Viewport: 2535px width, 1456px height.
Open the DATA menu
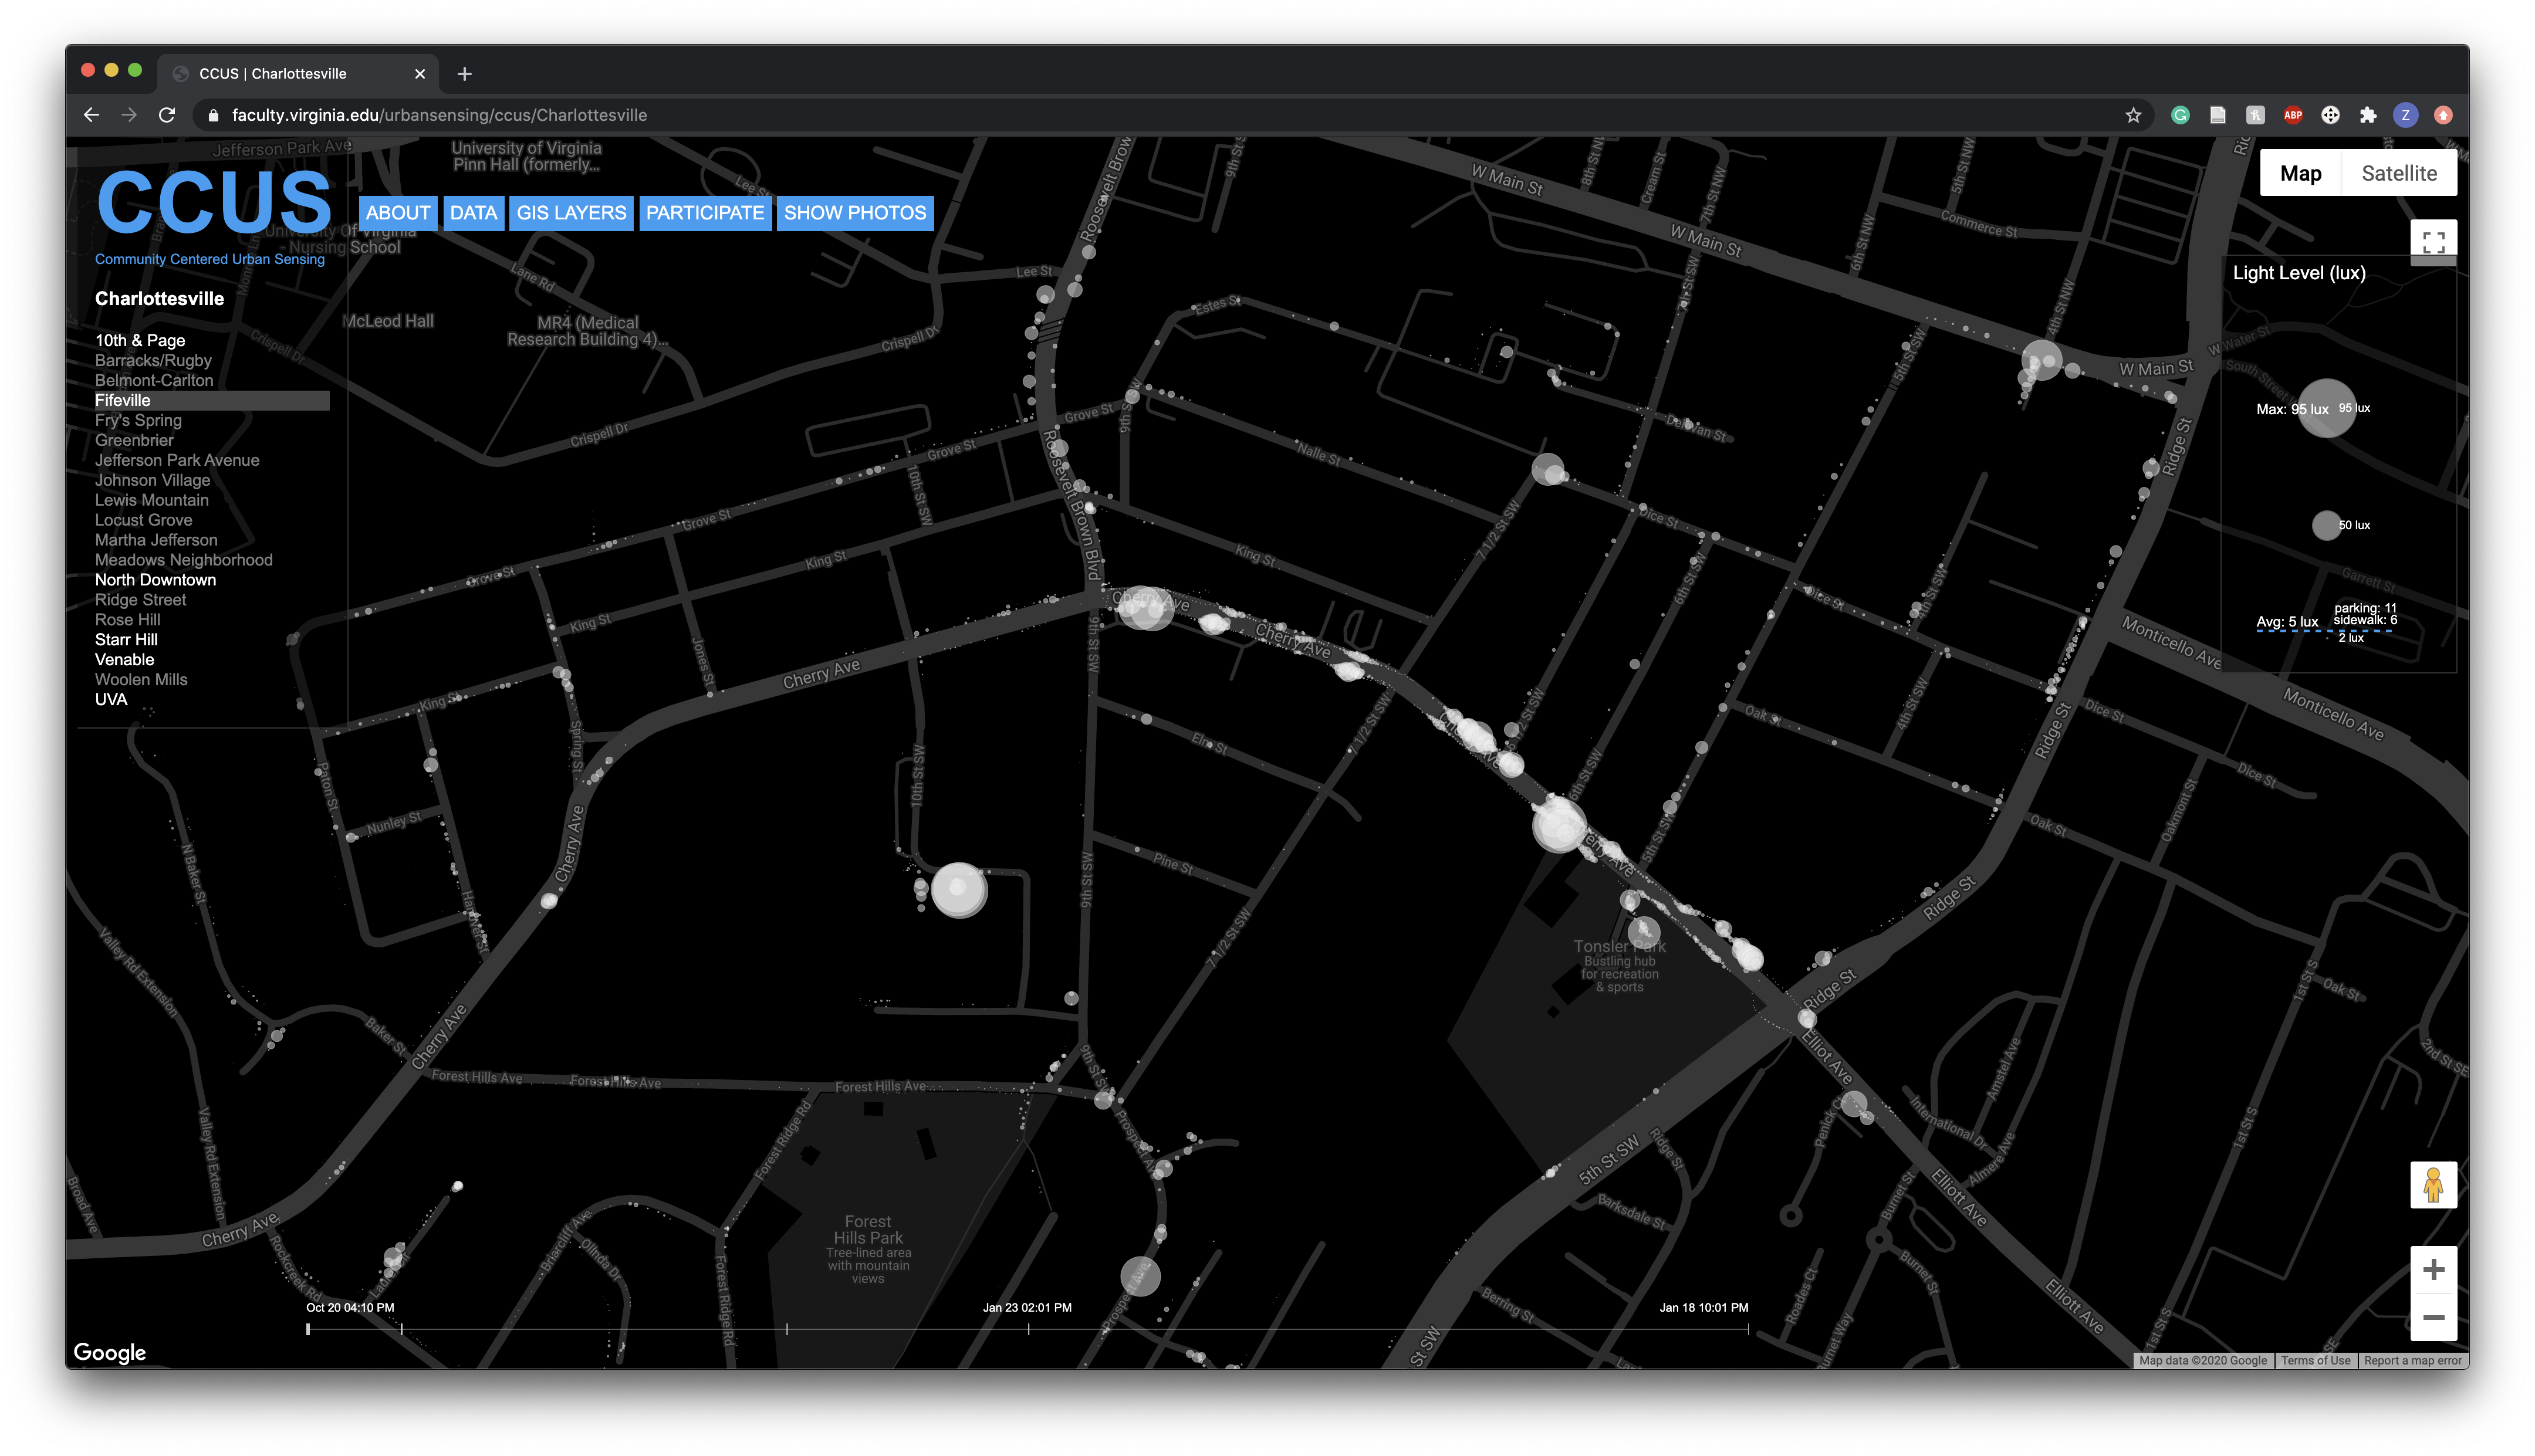coord(473,213)
